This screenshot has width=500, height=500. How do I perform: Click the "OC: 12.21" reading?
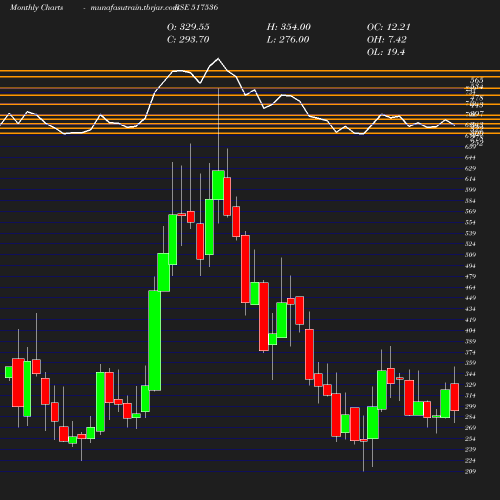click(389, 27)
